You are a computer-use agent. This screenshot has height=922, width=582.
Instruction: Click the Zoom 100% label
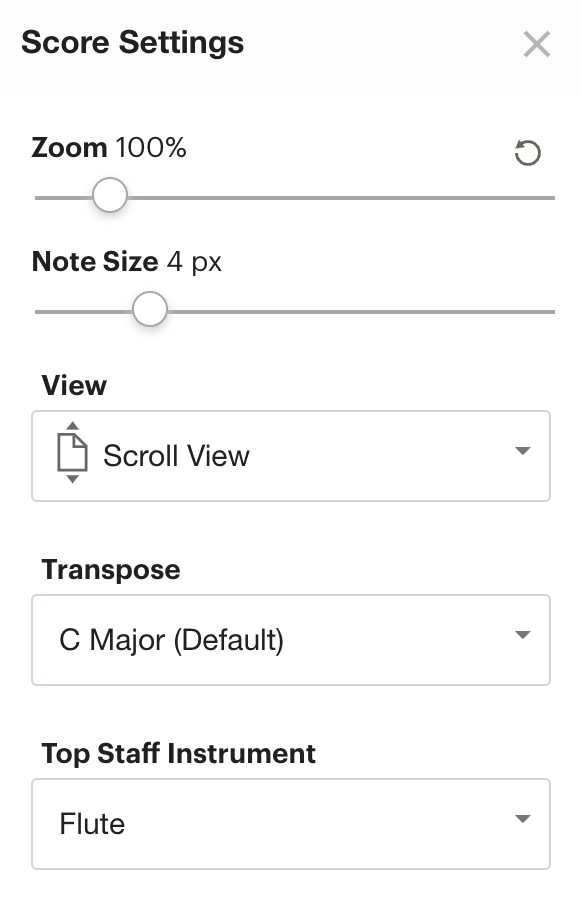109,148
